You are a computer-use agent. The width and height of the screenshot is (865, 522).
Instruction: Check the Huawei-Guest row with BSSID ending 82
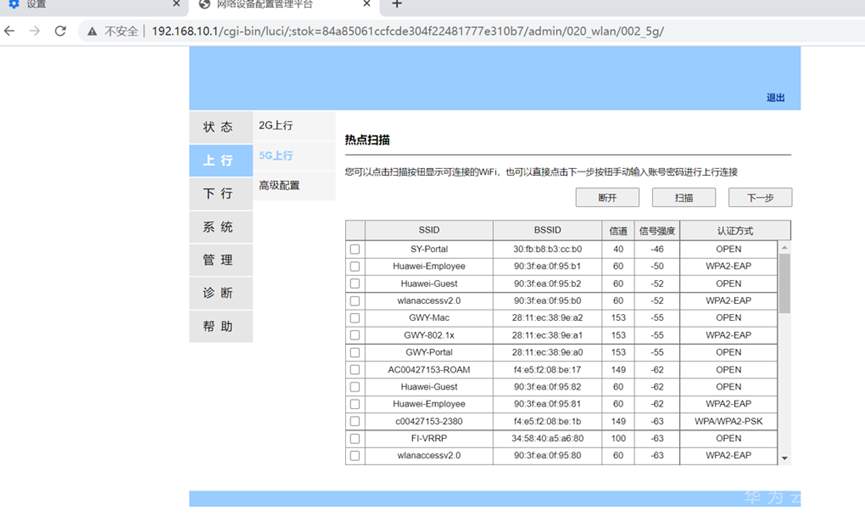(355, 387)
